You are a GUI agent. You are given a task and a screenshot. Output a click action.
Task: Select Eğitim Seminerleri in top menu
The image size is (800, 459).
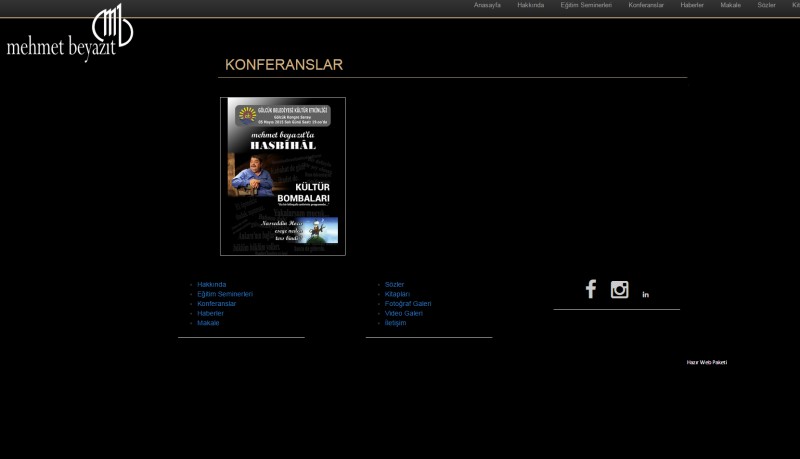586,5
